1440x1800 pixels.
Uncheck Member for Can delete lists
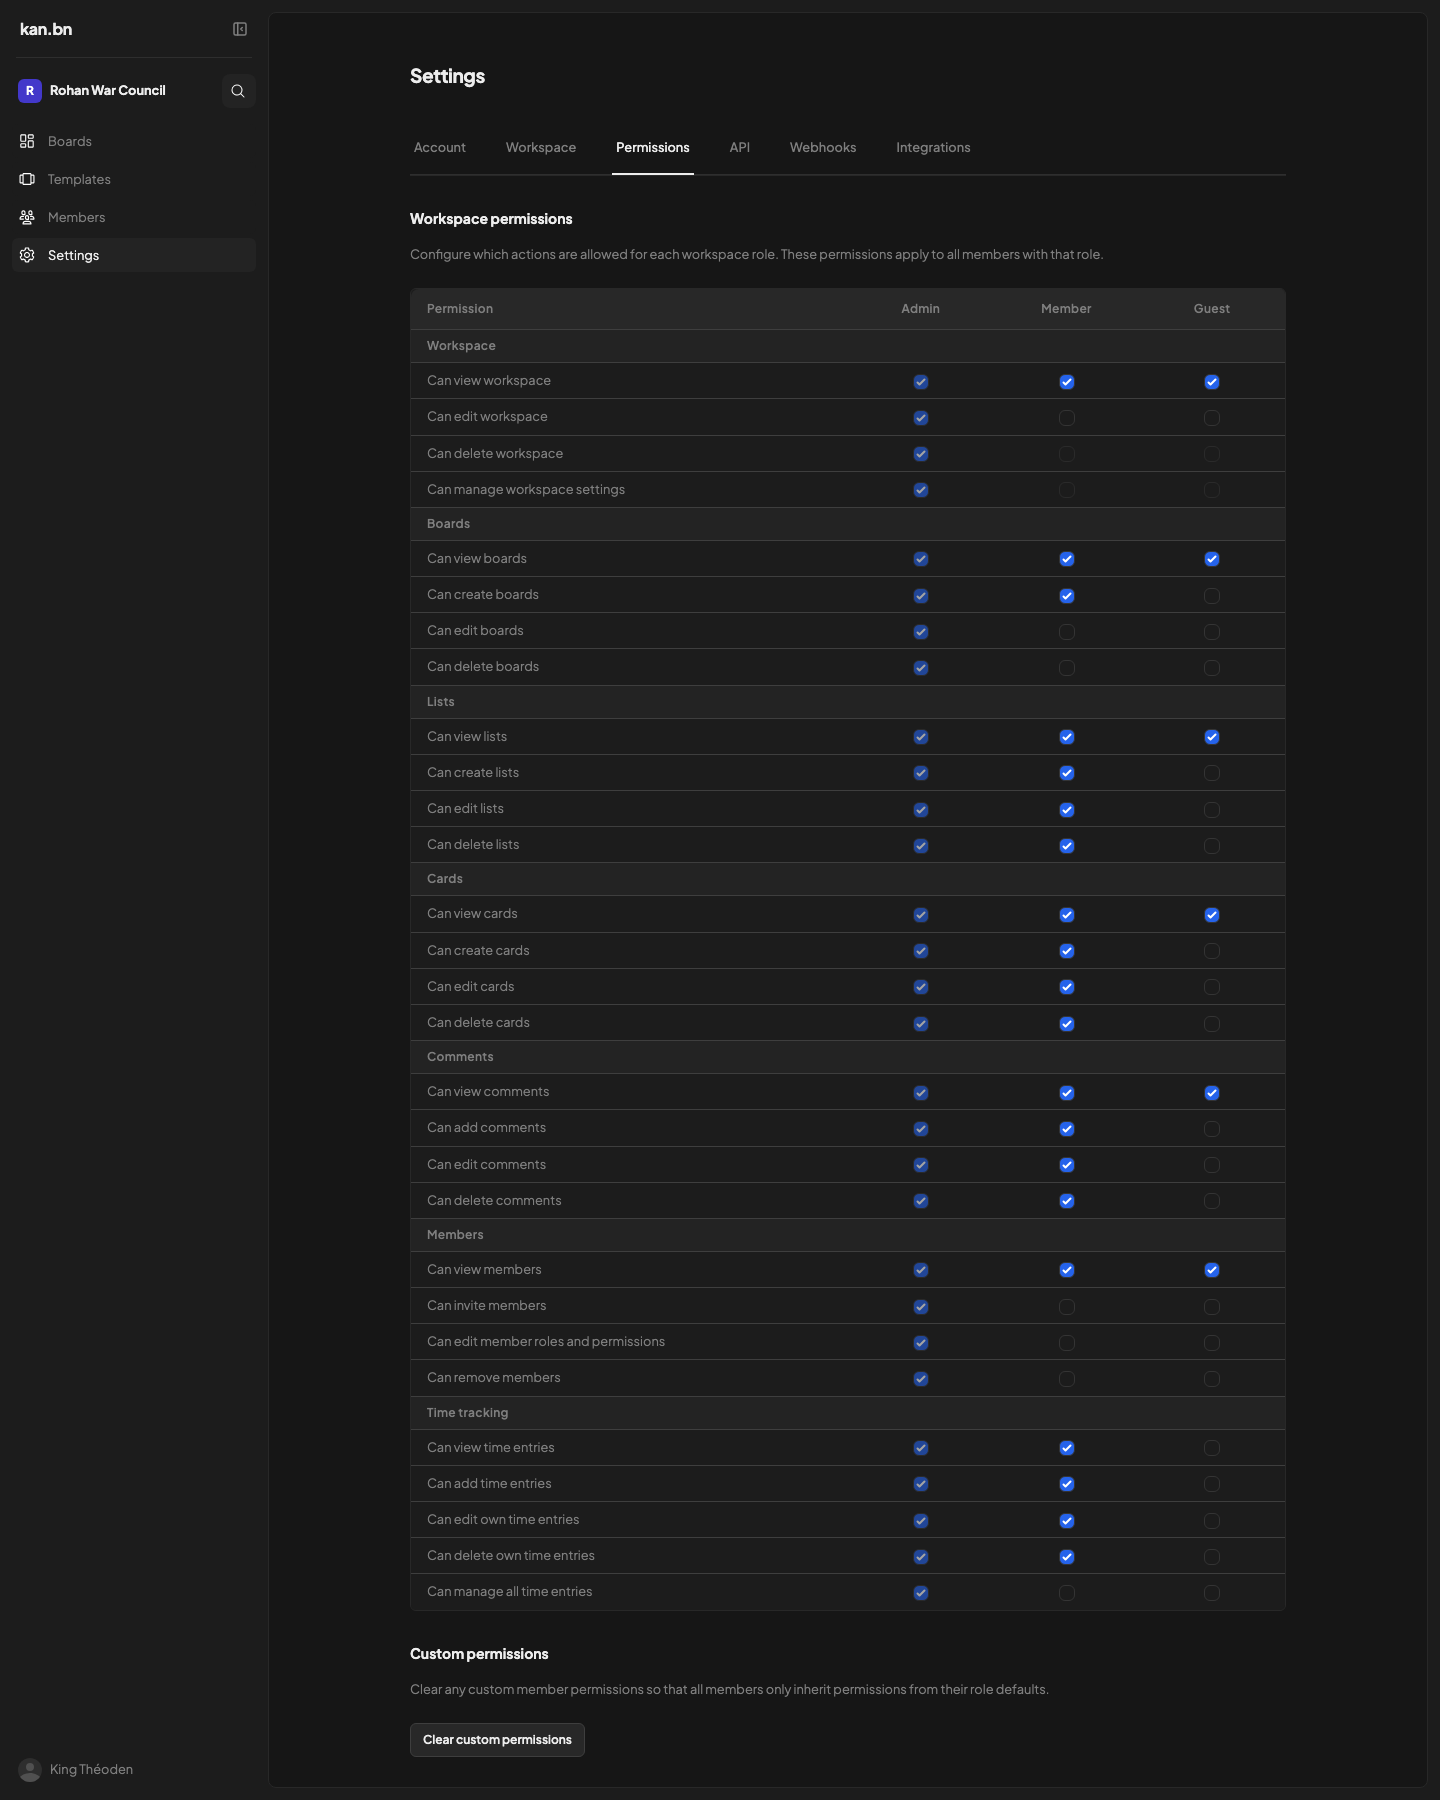click(1067, 846)
